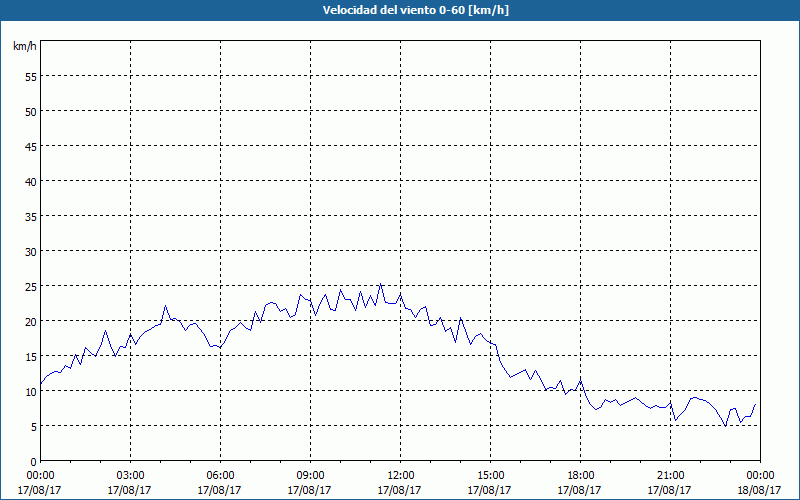Click the 06:00 time label
Image resolution: width=800 pixels, height=500 pixels.
(x=220, y=476)
